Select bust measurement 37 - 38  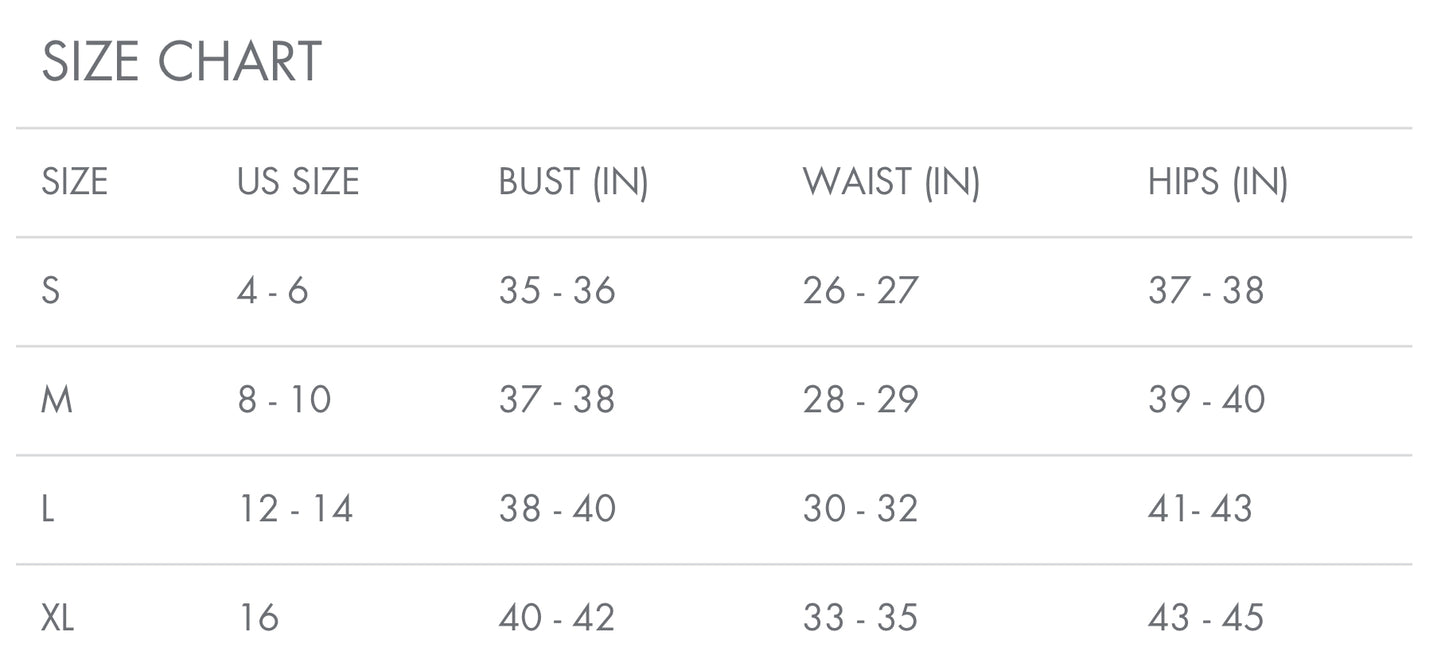click(557, 400)
